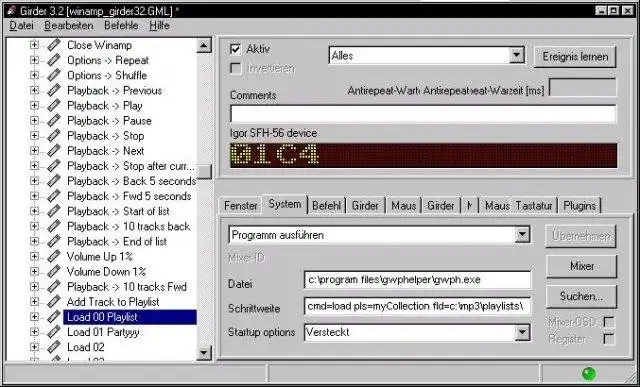Open the Befehle menu
Viewport: 640px width, 387px height.
[x=121, y=25]
